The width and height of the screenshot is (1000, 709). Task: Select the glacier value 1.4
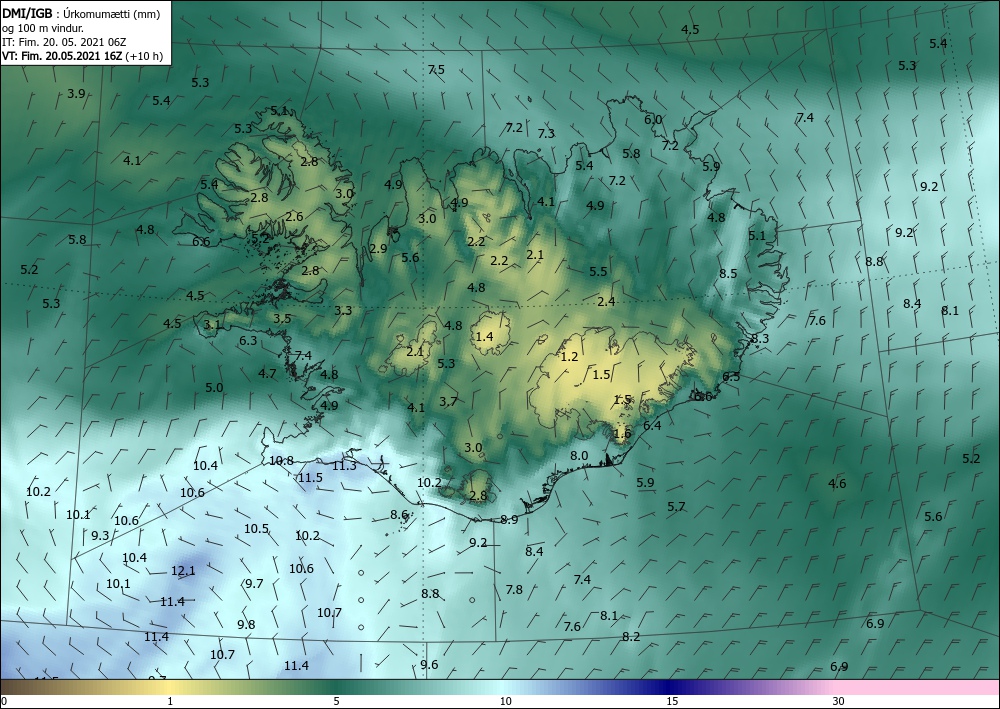coord(485,336)
